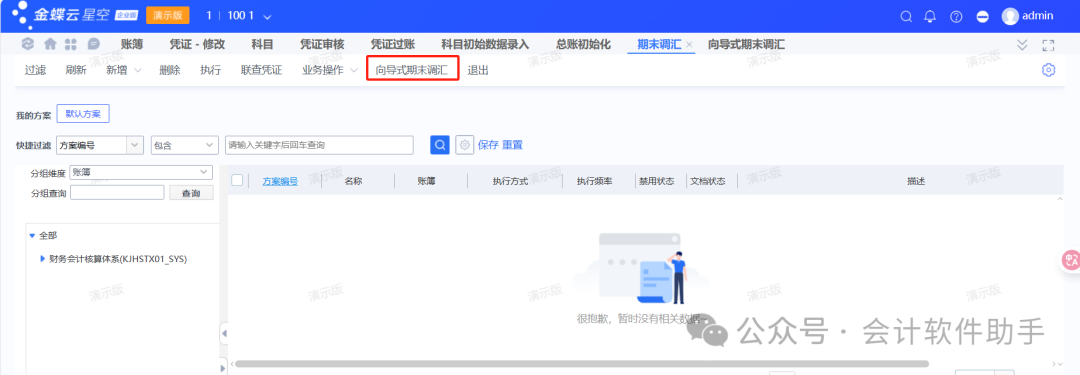Click 退出 to exit
Screen dimensions: 1080x375
478,70
